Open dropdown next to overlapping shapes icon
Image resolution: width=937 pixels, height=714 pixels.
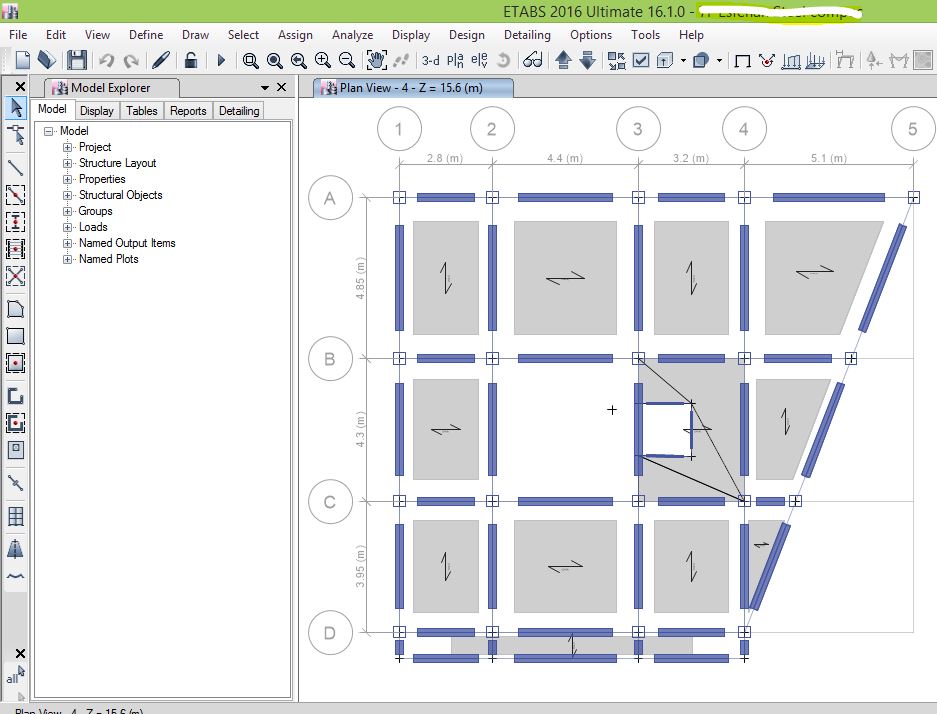(719, 60)
